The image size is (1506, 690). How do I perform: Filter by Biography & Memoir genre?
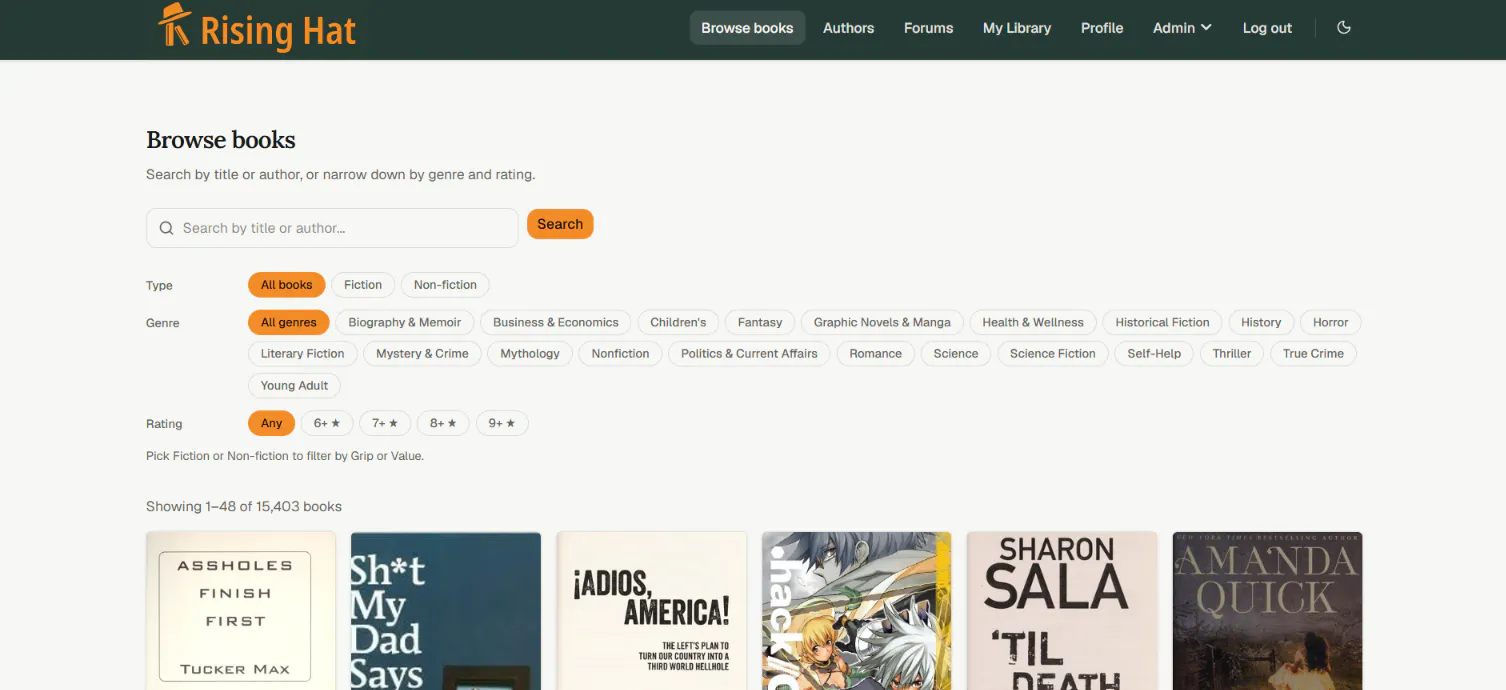click(x=405, y=322)
